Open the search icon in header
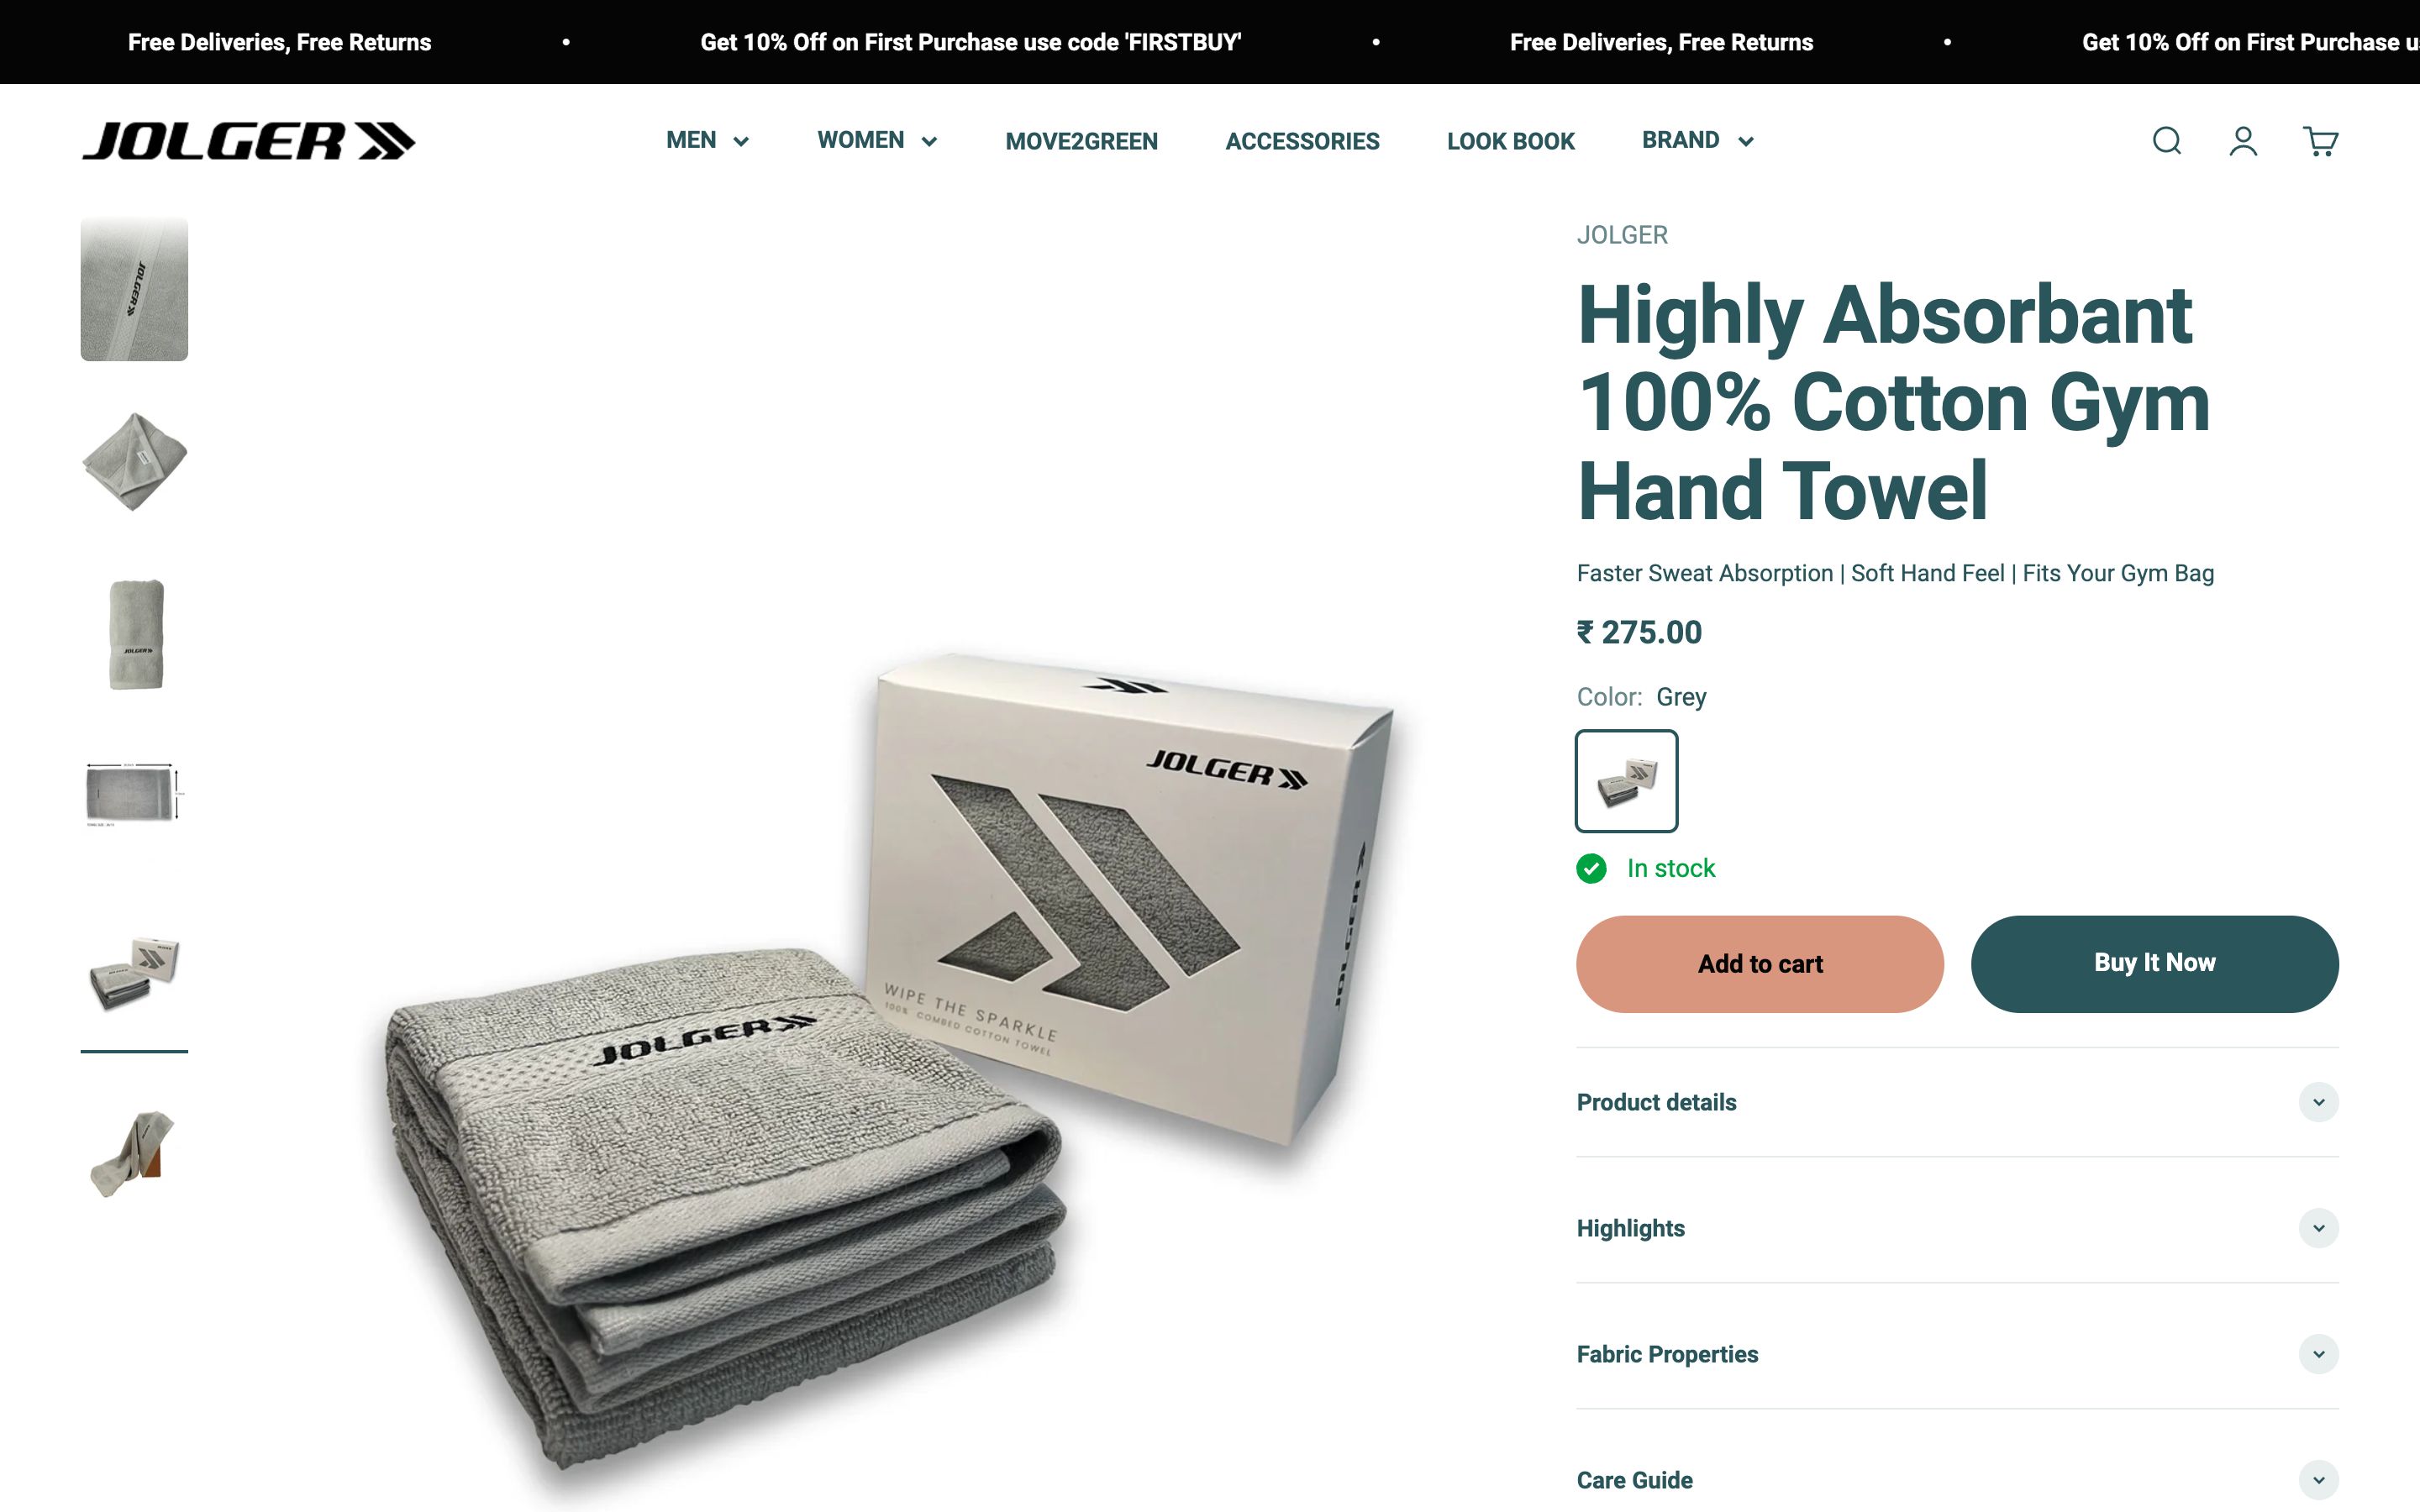 2166,141
